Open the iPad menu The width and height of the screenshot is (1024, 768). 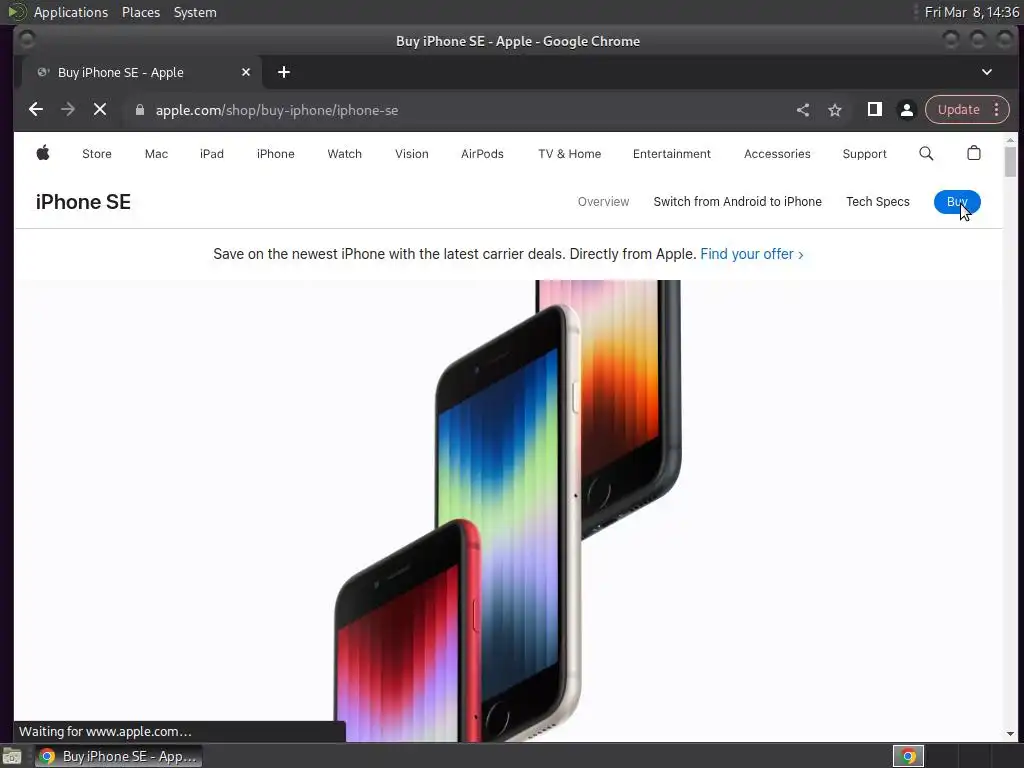[x=212, y=154]
